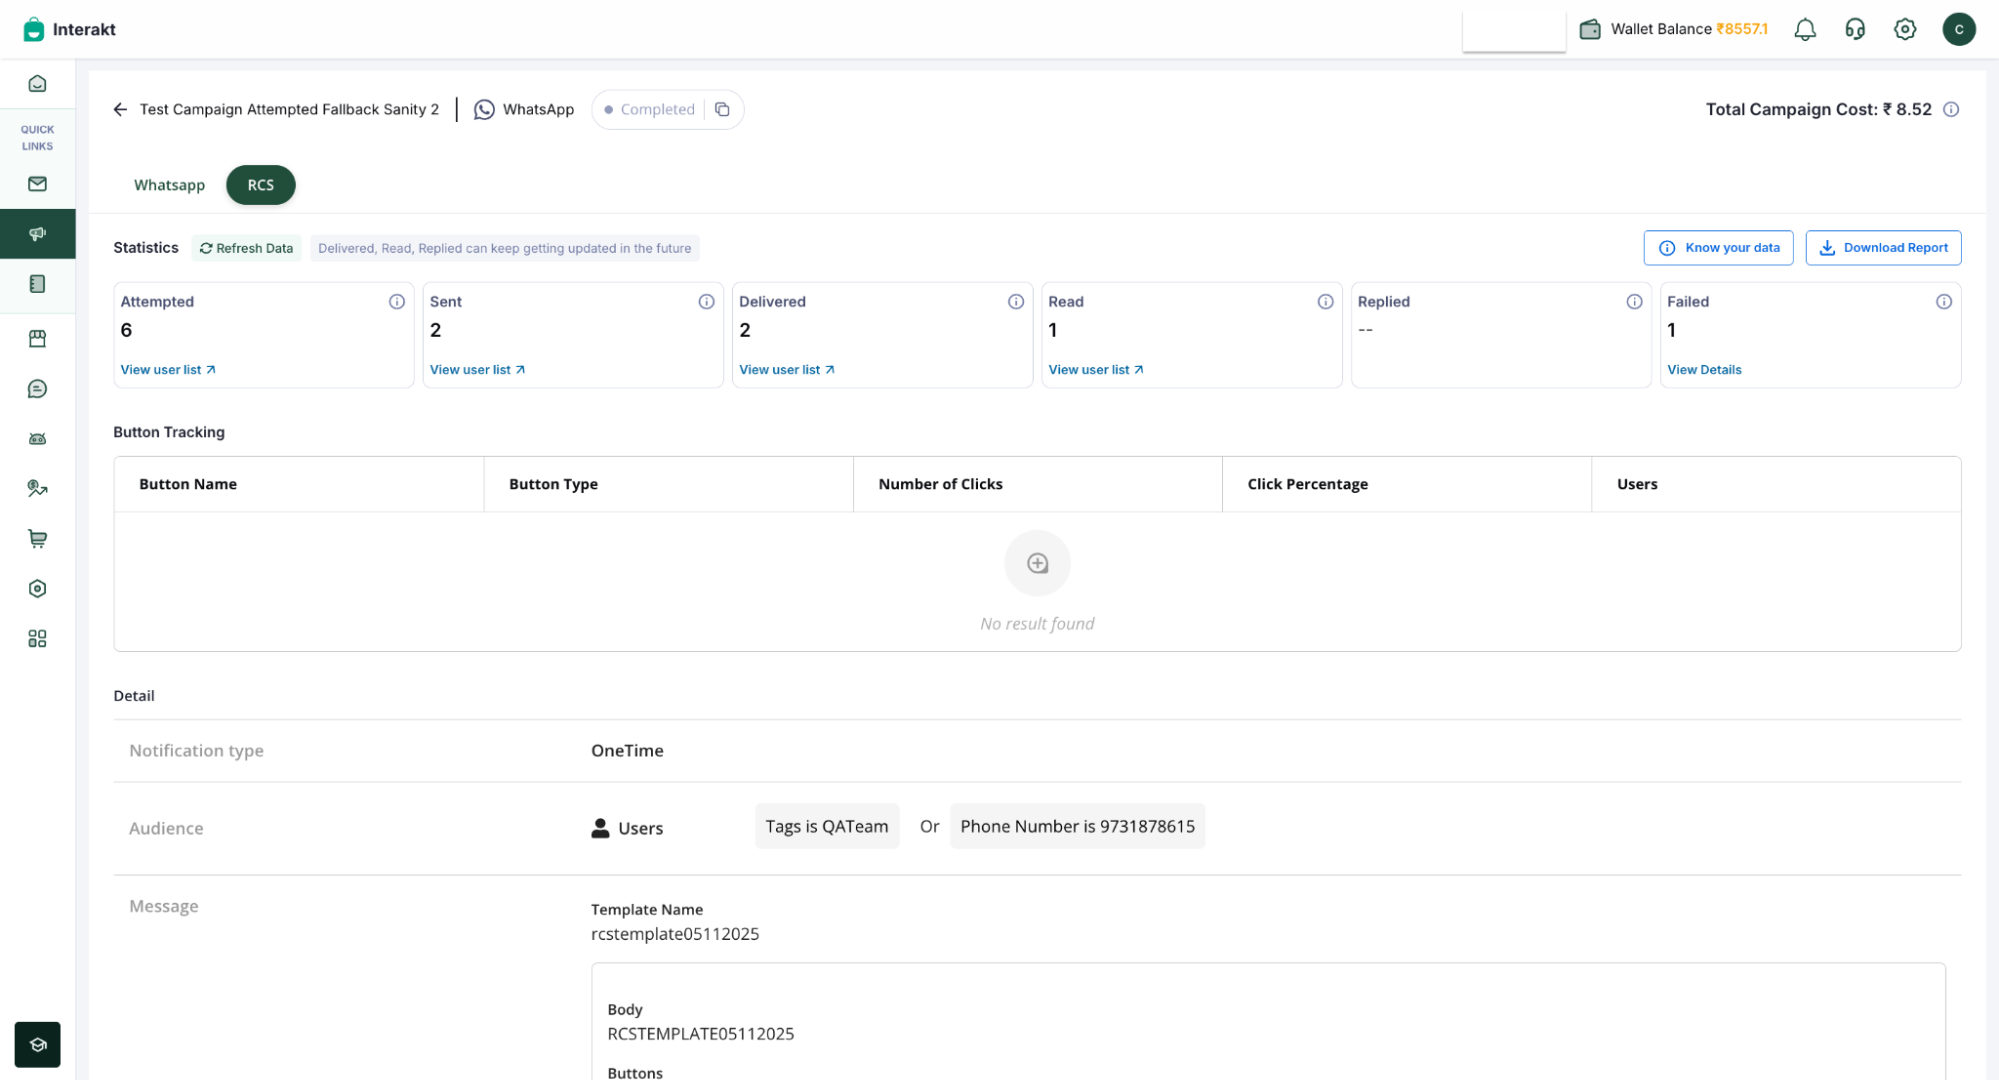Screen dimensions: 1999x1080
Task: Select the RCS tab
Action: [260, 185]
